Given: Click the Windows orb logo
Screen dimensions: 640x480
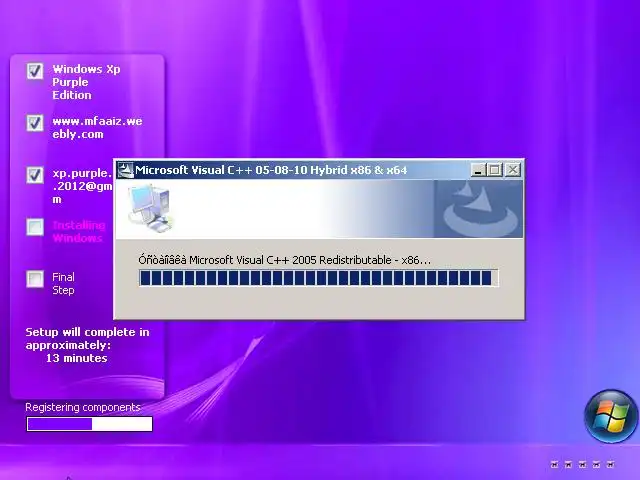Looking at the screenshot, I should tap(611, 416).
